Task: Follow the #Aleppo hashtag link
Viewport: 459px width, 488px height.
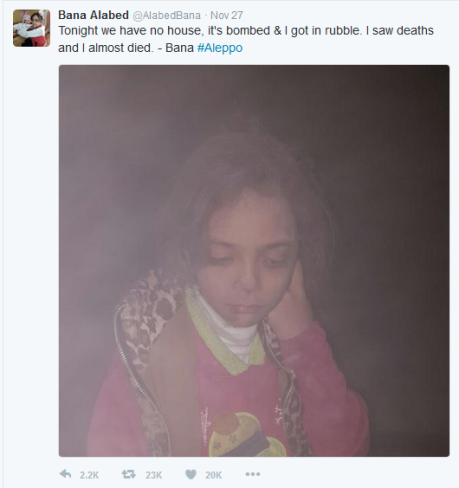Action: click(x=220, y=48)
